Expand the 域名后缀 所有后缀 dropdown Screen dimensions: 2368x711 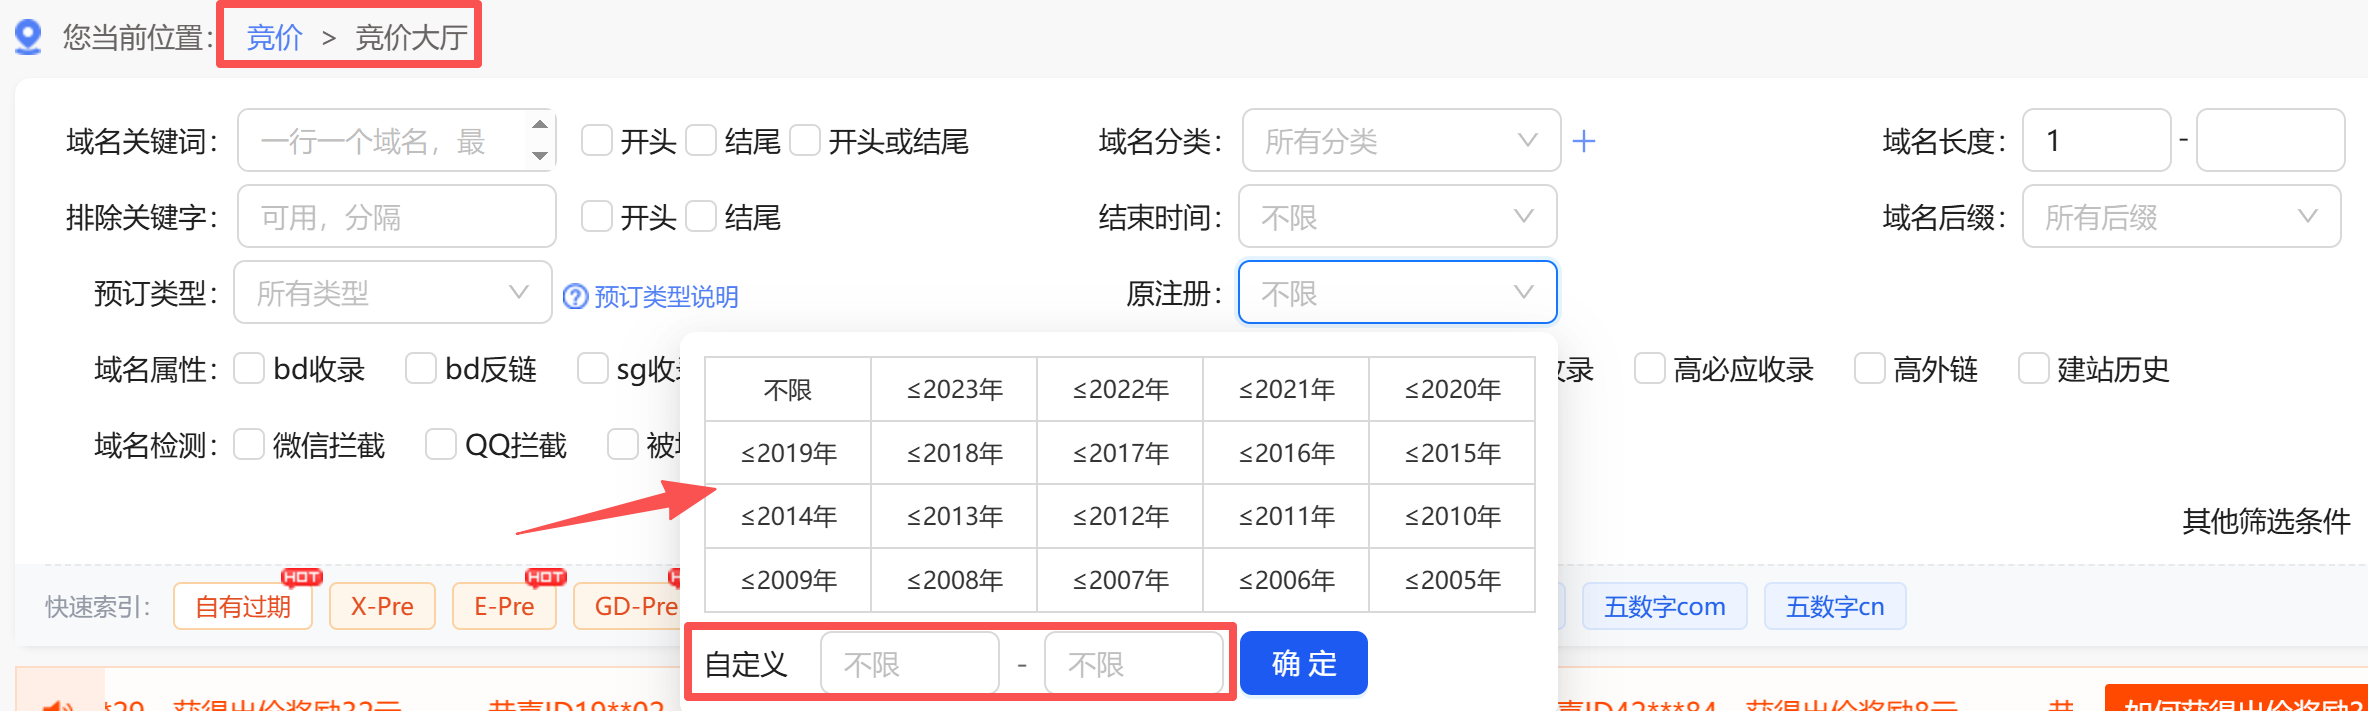[2181, 216]
